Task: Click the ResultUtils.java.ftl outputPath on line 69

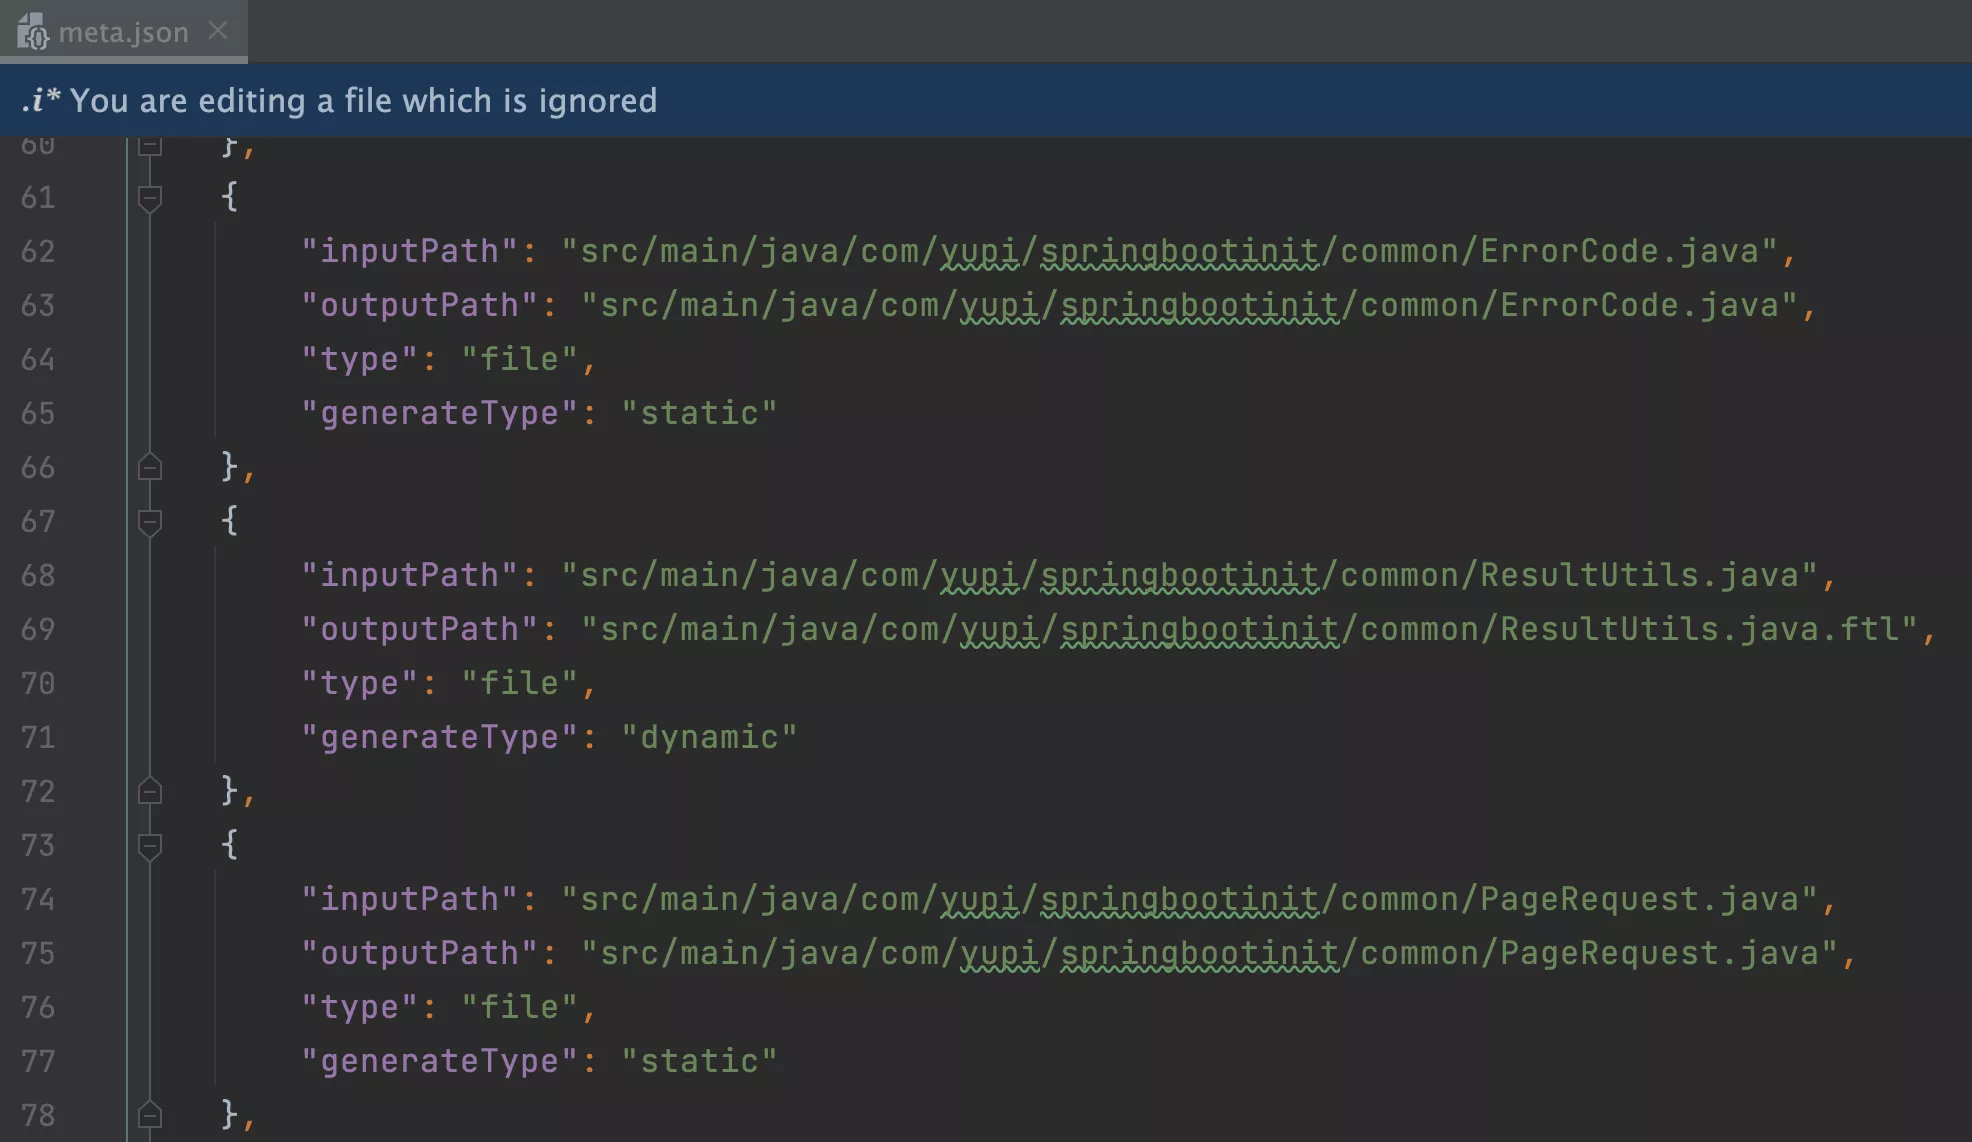Action: (1249, 629)
